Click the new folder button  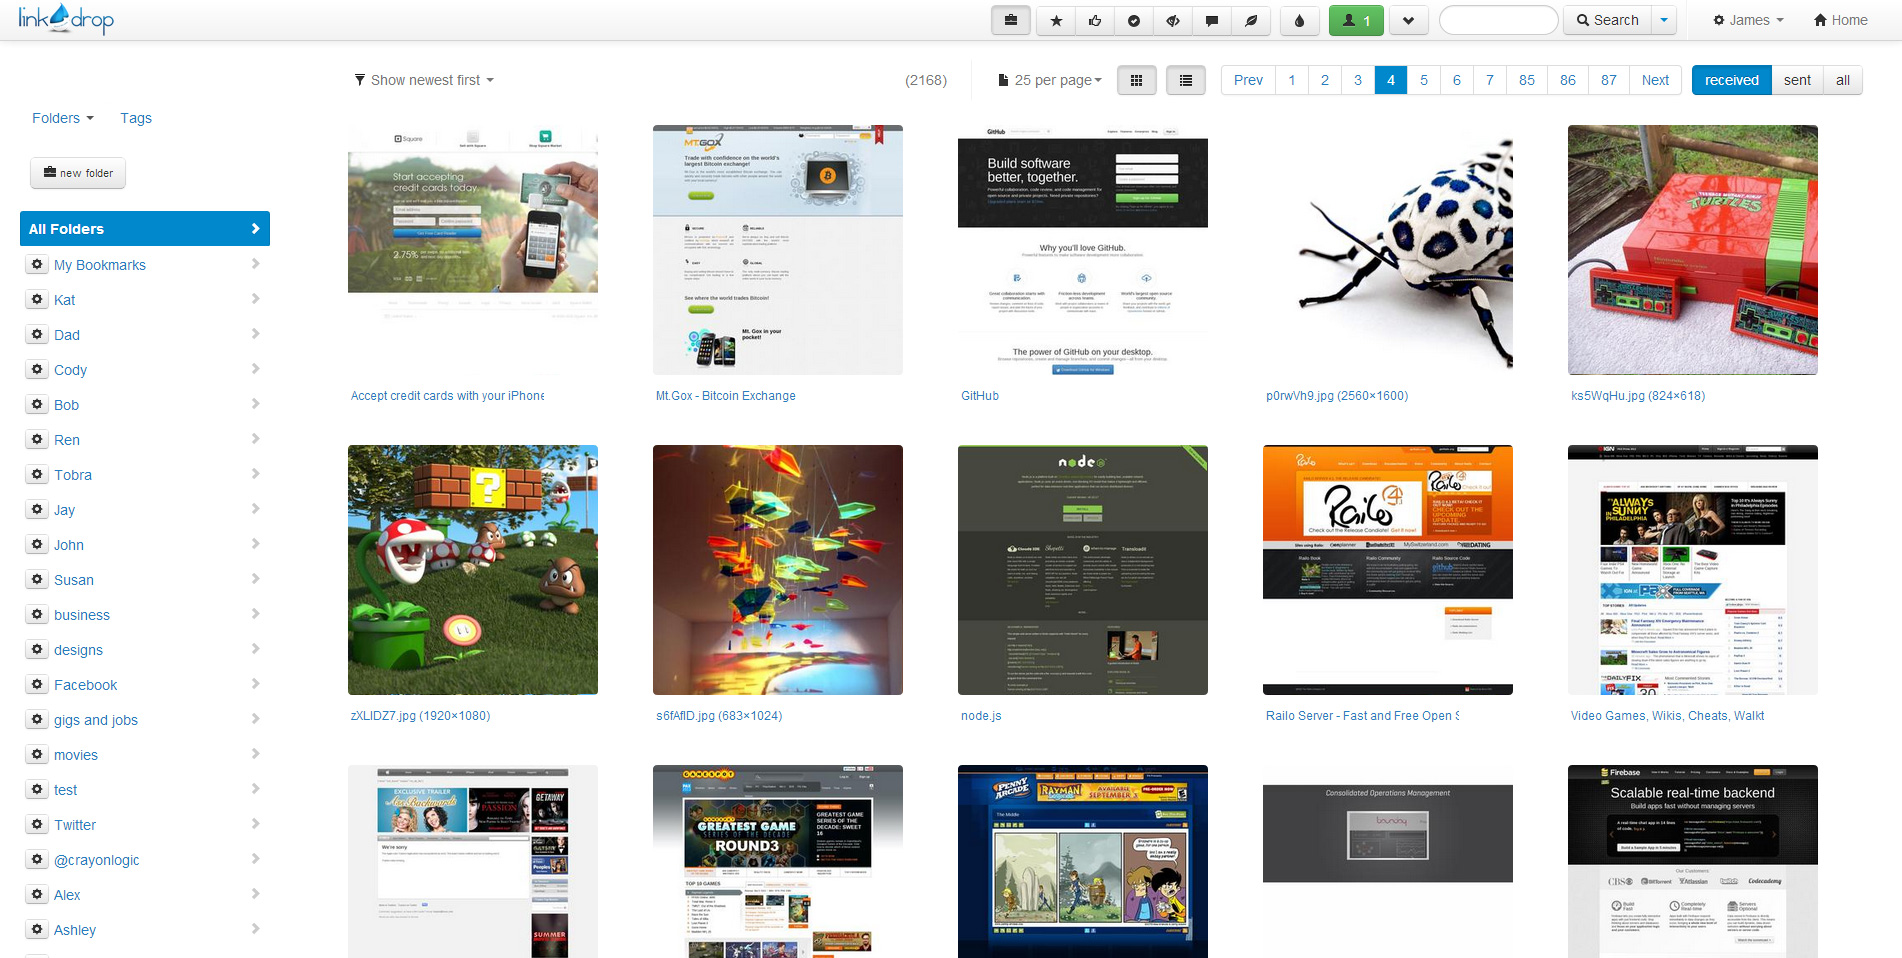click(x=78, y=173)
